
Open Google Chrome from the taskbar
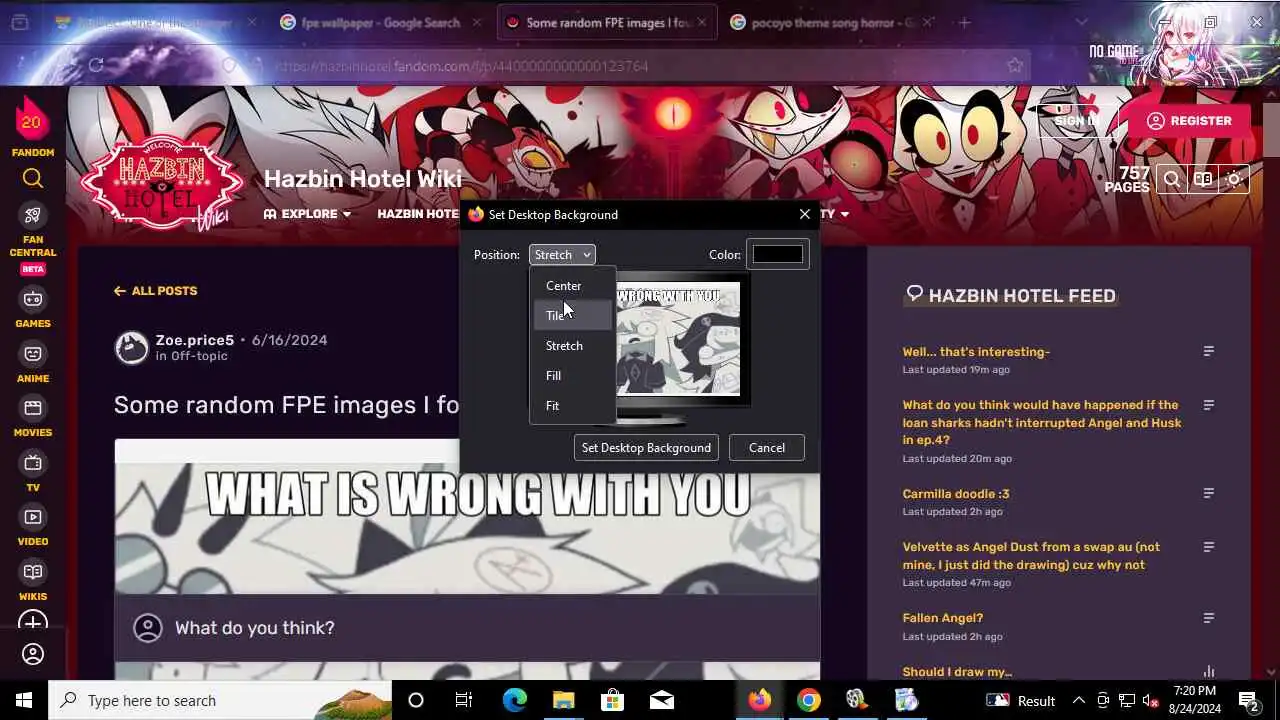click(x=809, y=700)
